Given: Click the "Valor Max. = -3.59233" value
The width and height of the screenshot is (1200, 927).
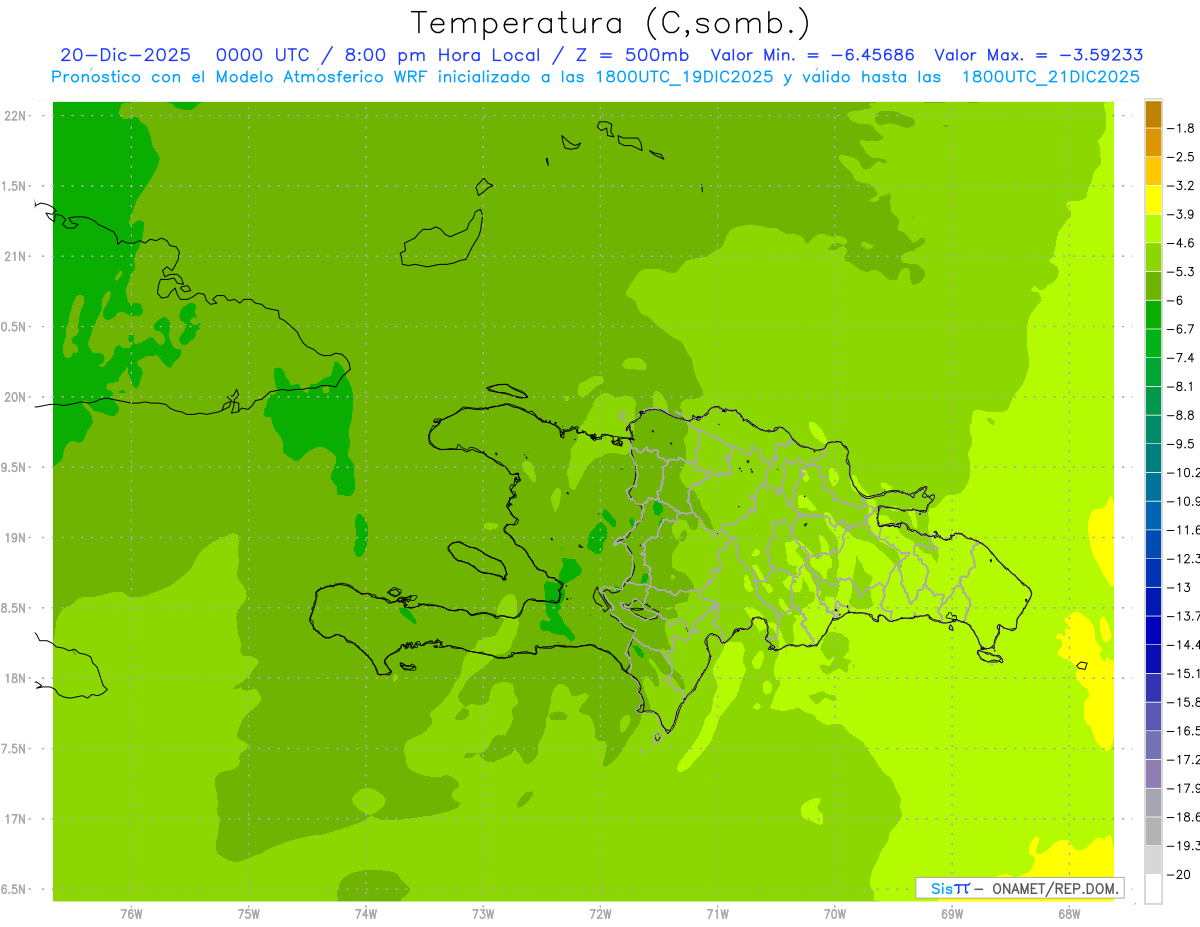Looking at the screenshot, I should click(x=1038, y=55).
